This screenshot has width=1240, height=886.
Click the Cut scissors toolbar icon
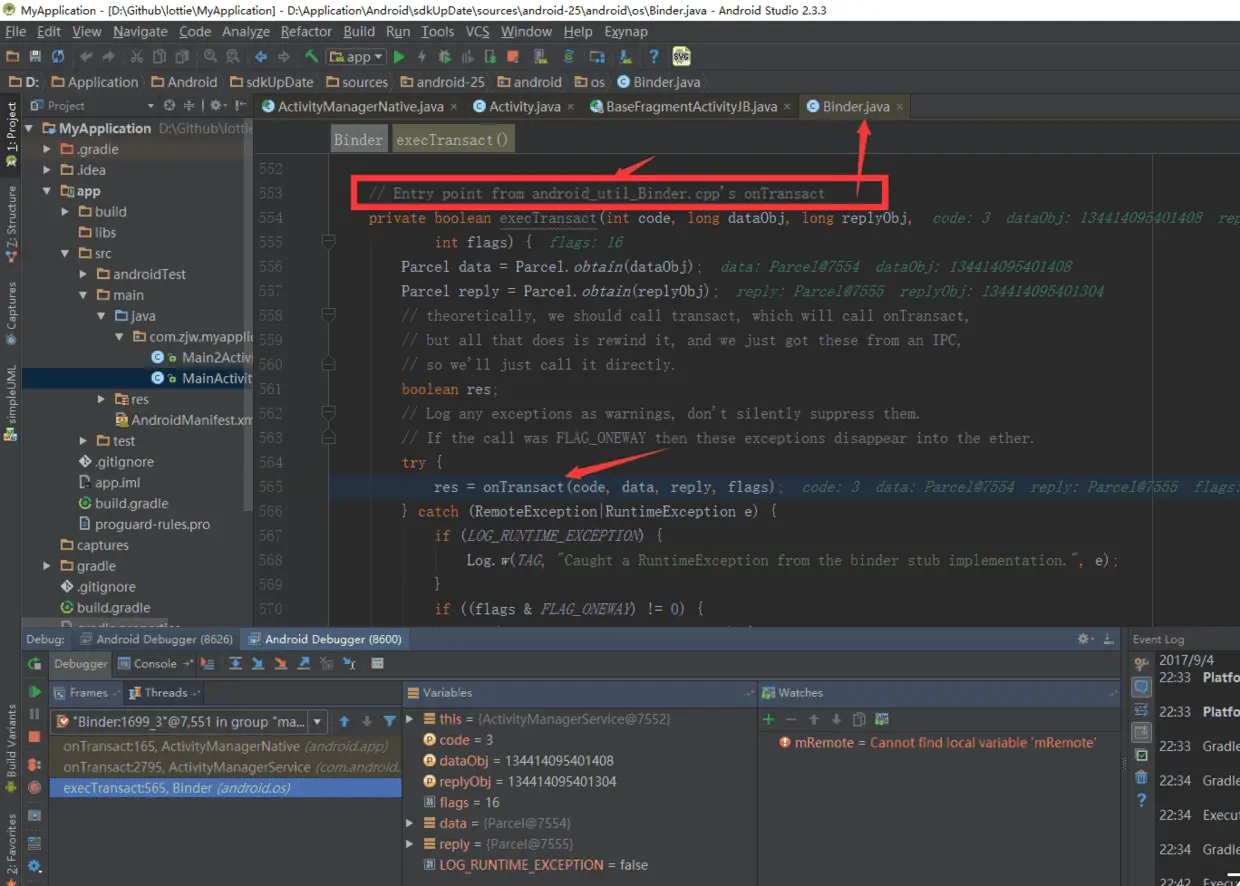136,57
